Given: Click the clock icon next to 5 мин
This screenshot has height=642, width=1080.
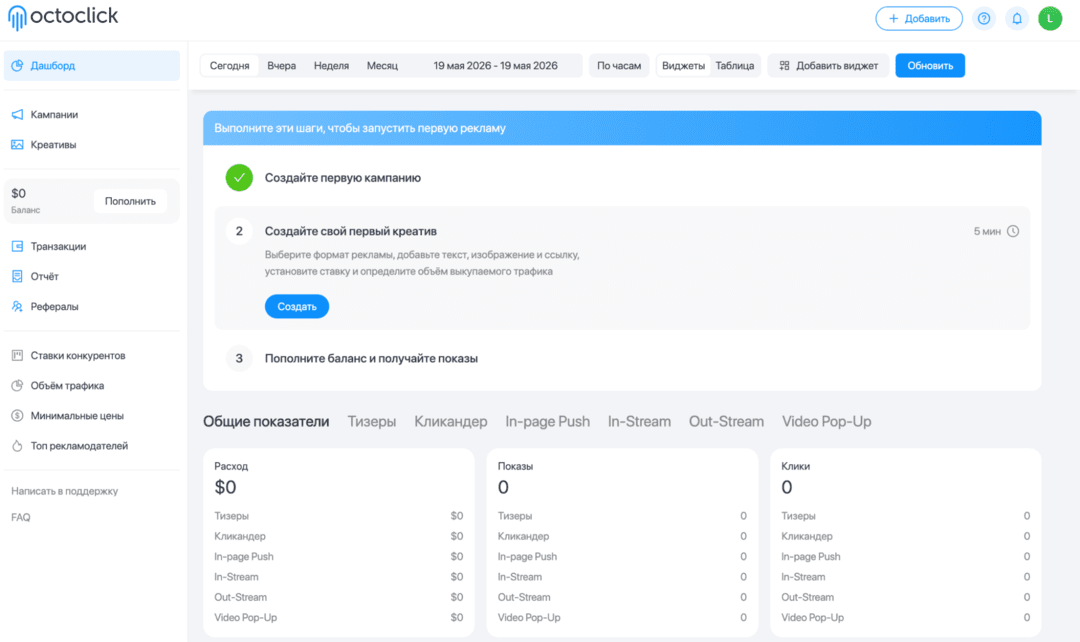Looking at the screenshot, I should click(x=1012, y=231).
